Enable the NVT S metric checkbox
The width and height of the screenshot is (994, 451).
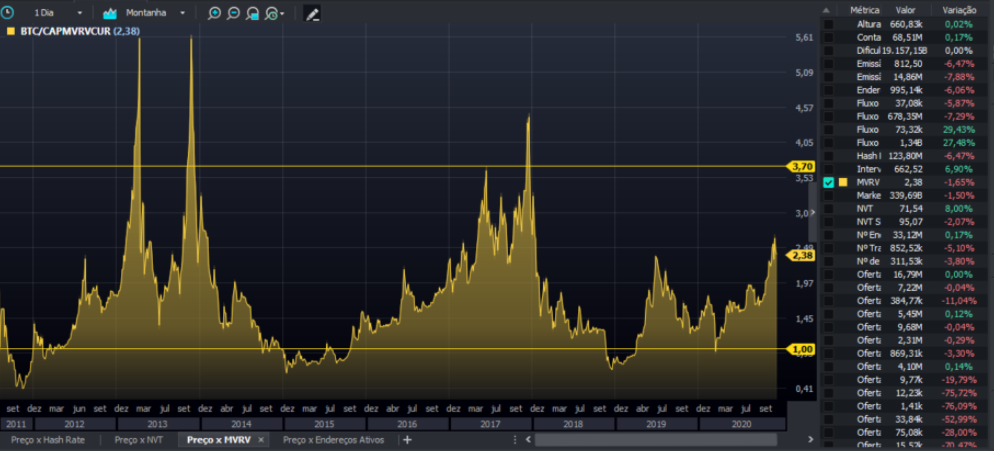[829, 222]
